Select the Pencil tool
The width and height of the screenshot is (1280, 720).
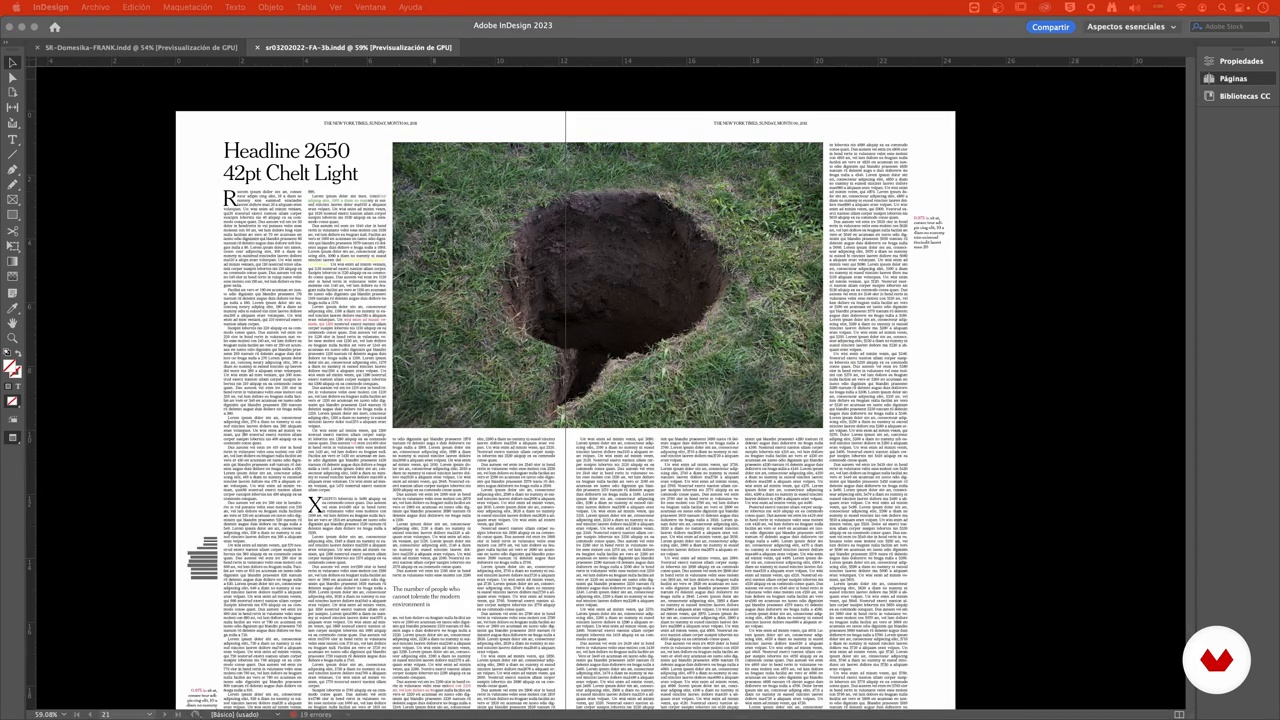click(13, 184)
